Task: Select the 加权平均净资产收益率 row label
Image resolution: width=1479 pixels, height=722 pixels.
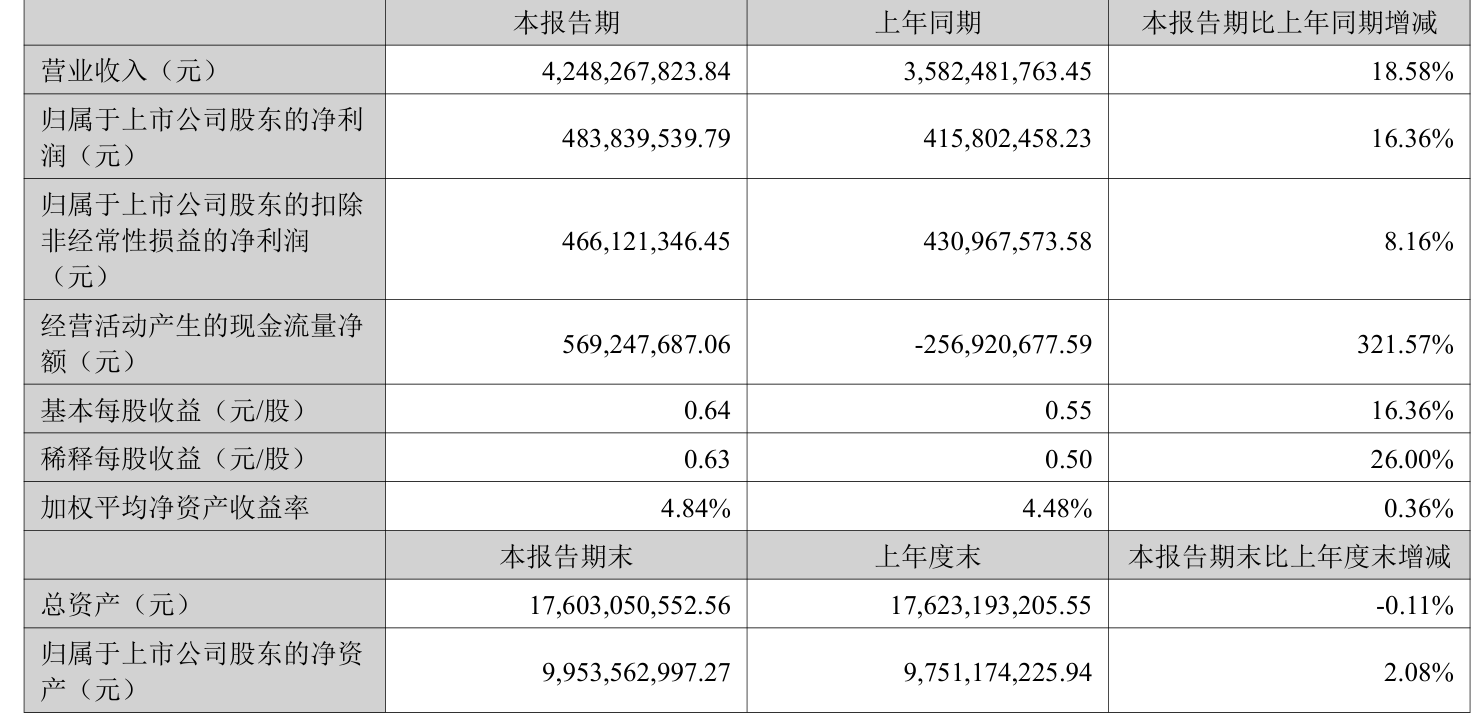Action: click(175, 509)
